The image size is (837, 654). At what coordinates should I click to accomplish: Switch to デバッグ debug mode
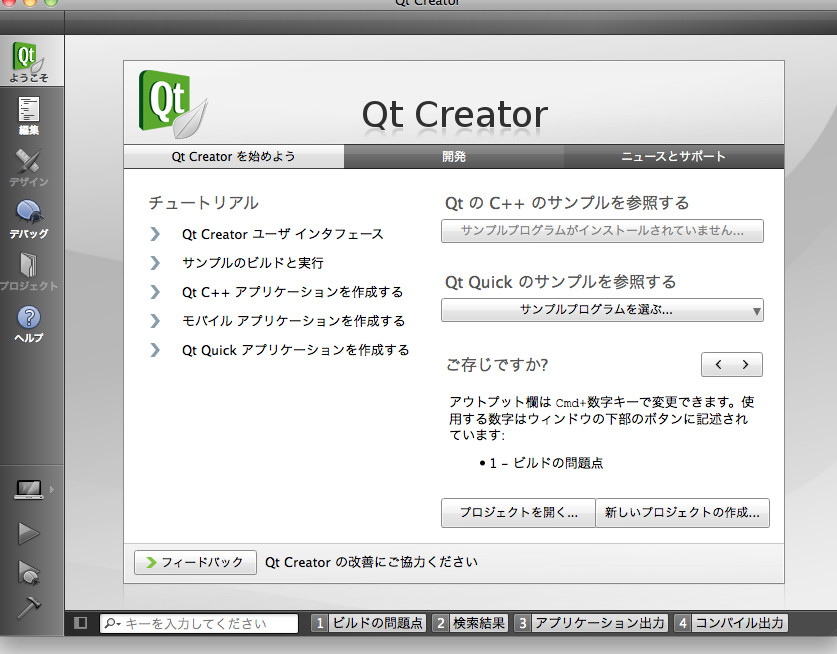click(x=28, y=219)
